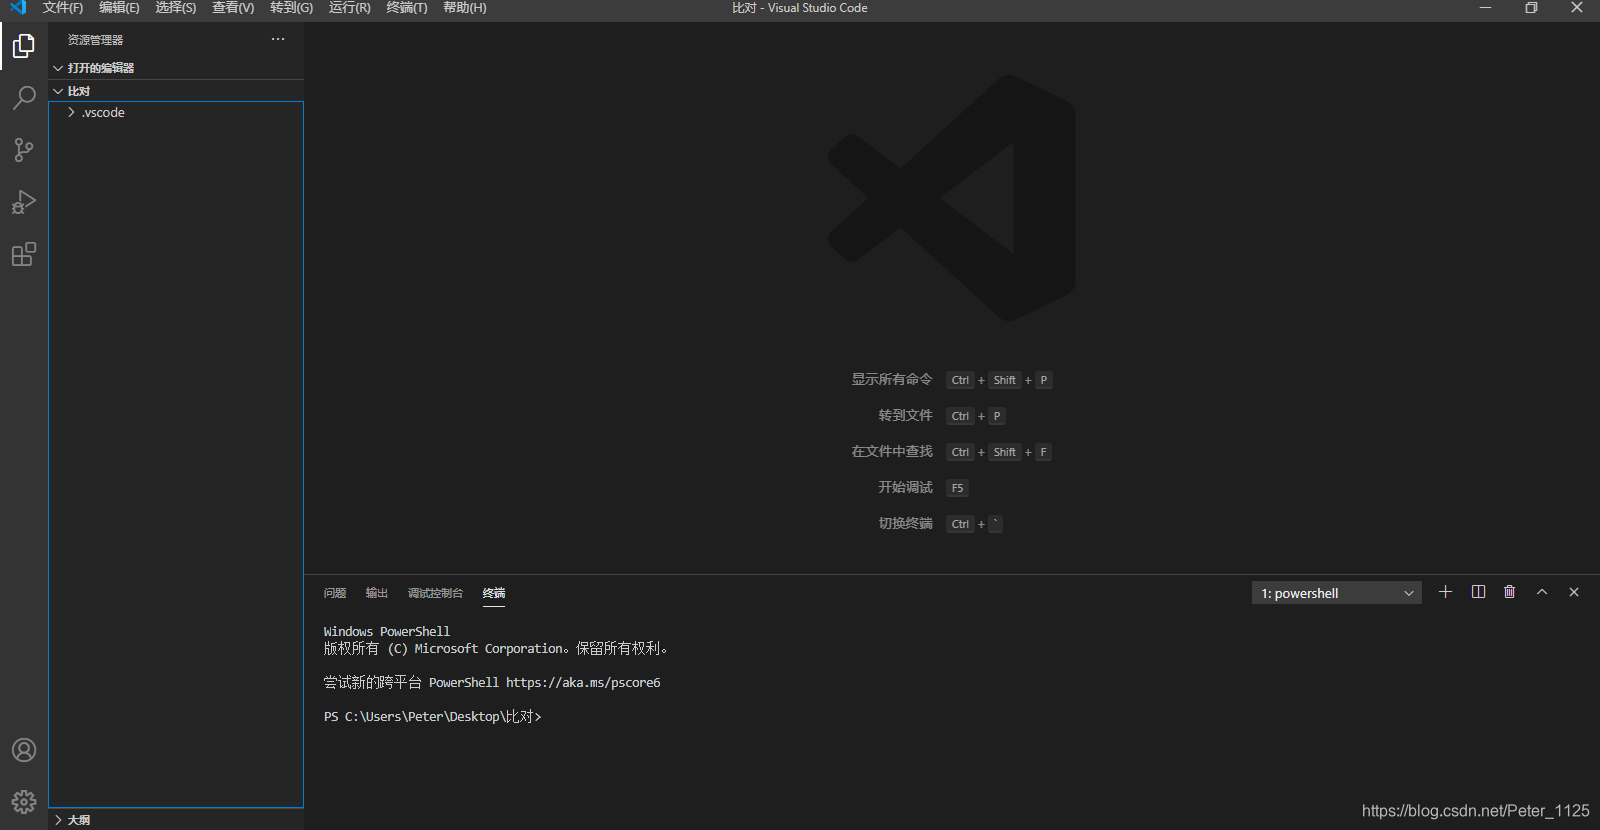Open the Source Control view
The image size is (1600, 830).
click(x=24, y=150)
